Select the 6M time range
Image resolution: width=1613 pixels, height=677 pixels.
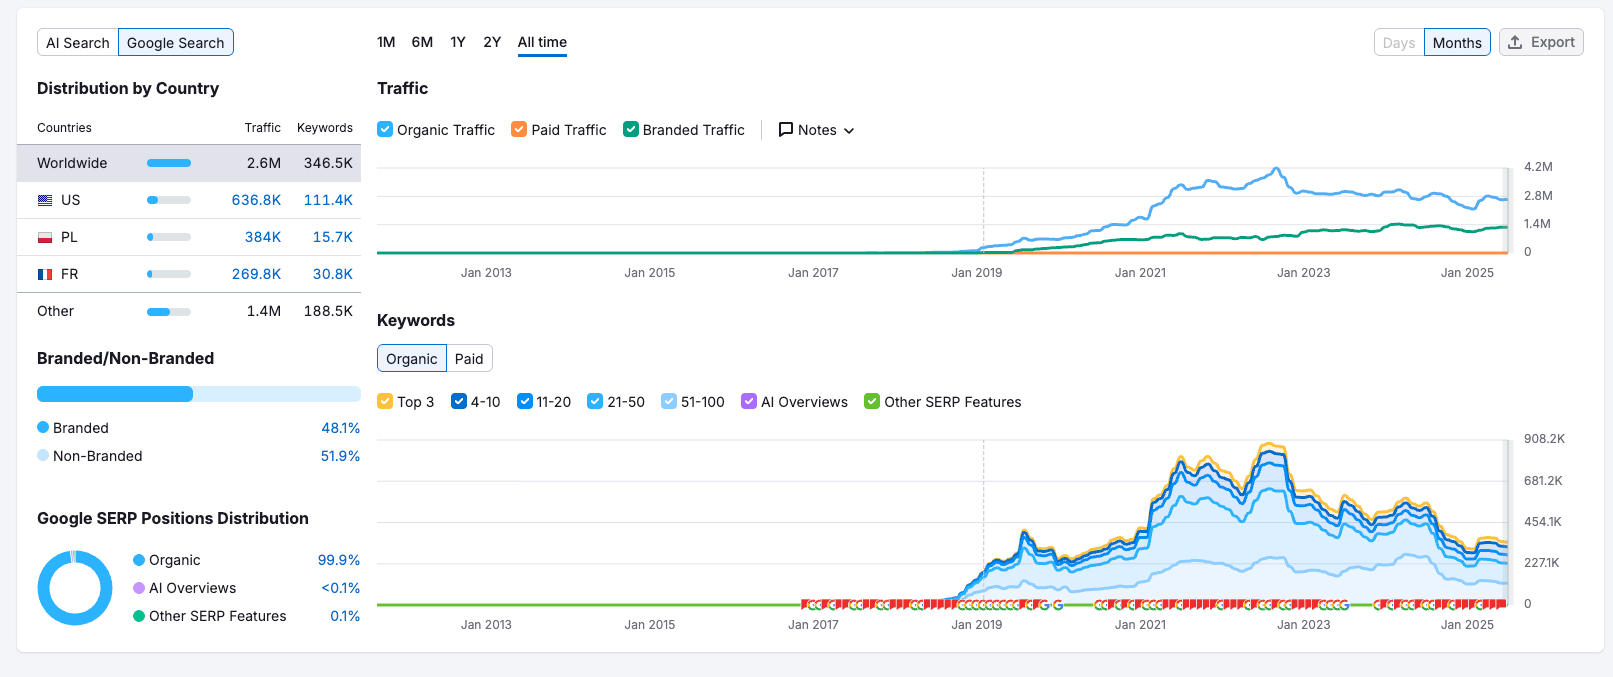coord(422,42)
